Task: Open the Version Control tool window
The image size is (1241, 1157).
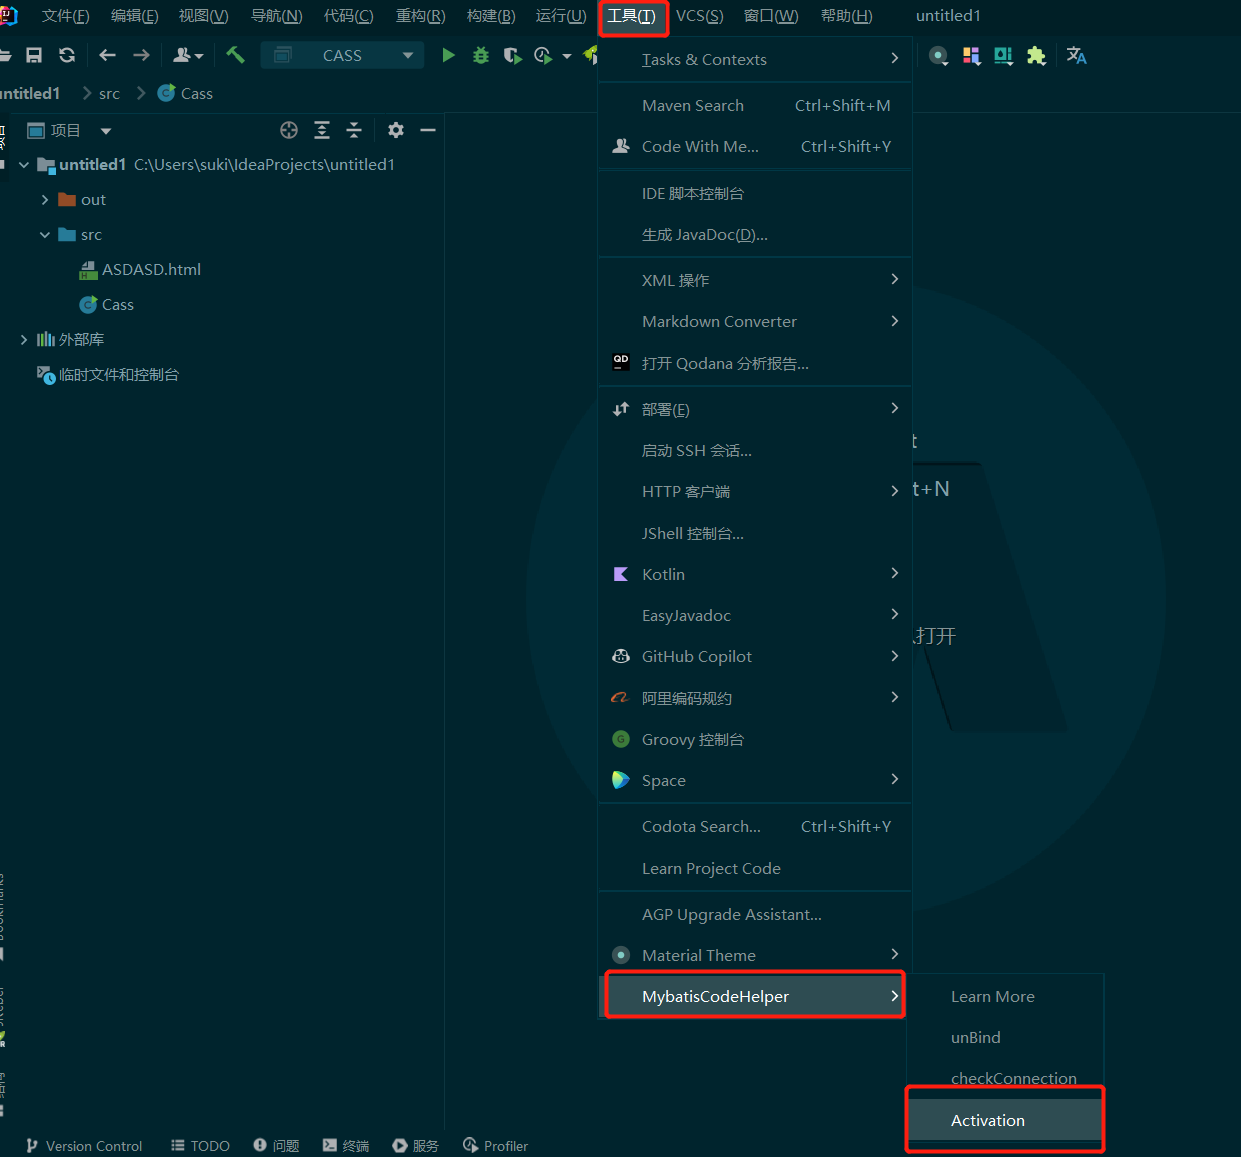Action: 84,1146
